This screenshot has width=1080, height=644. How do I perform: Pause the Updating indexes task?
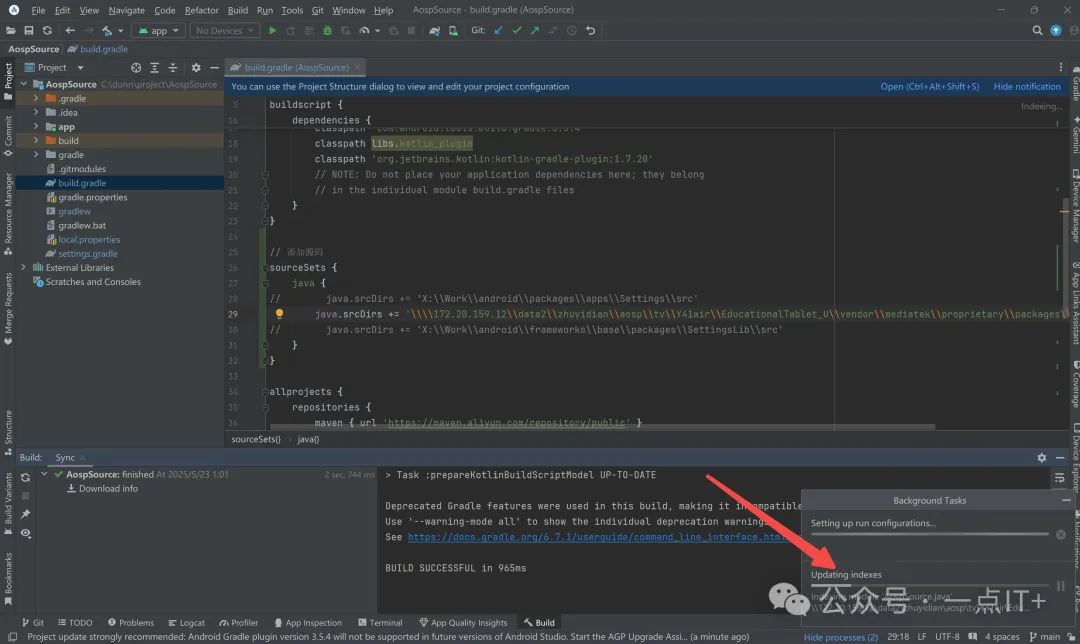(1061, 586)
